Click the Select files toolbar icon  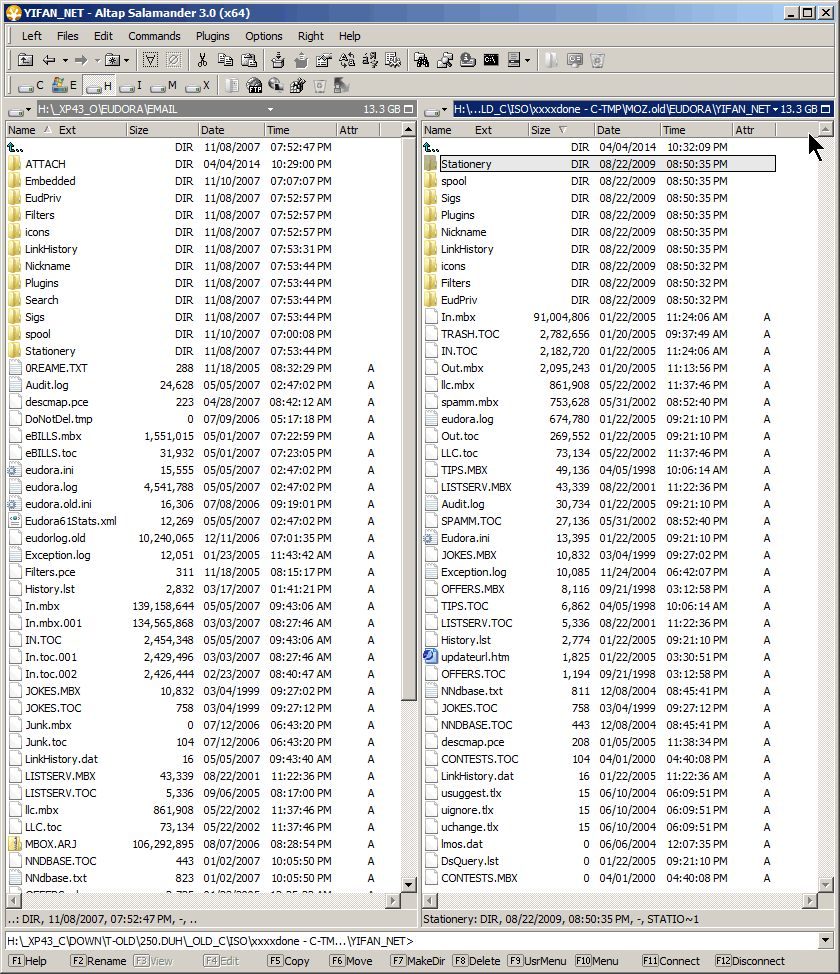(150, 60)
